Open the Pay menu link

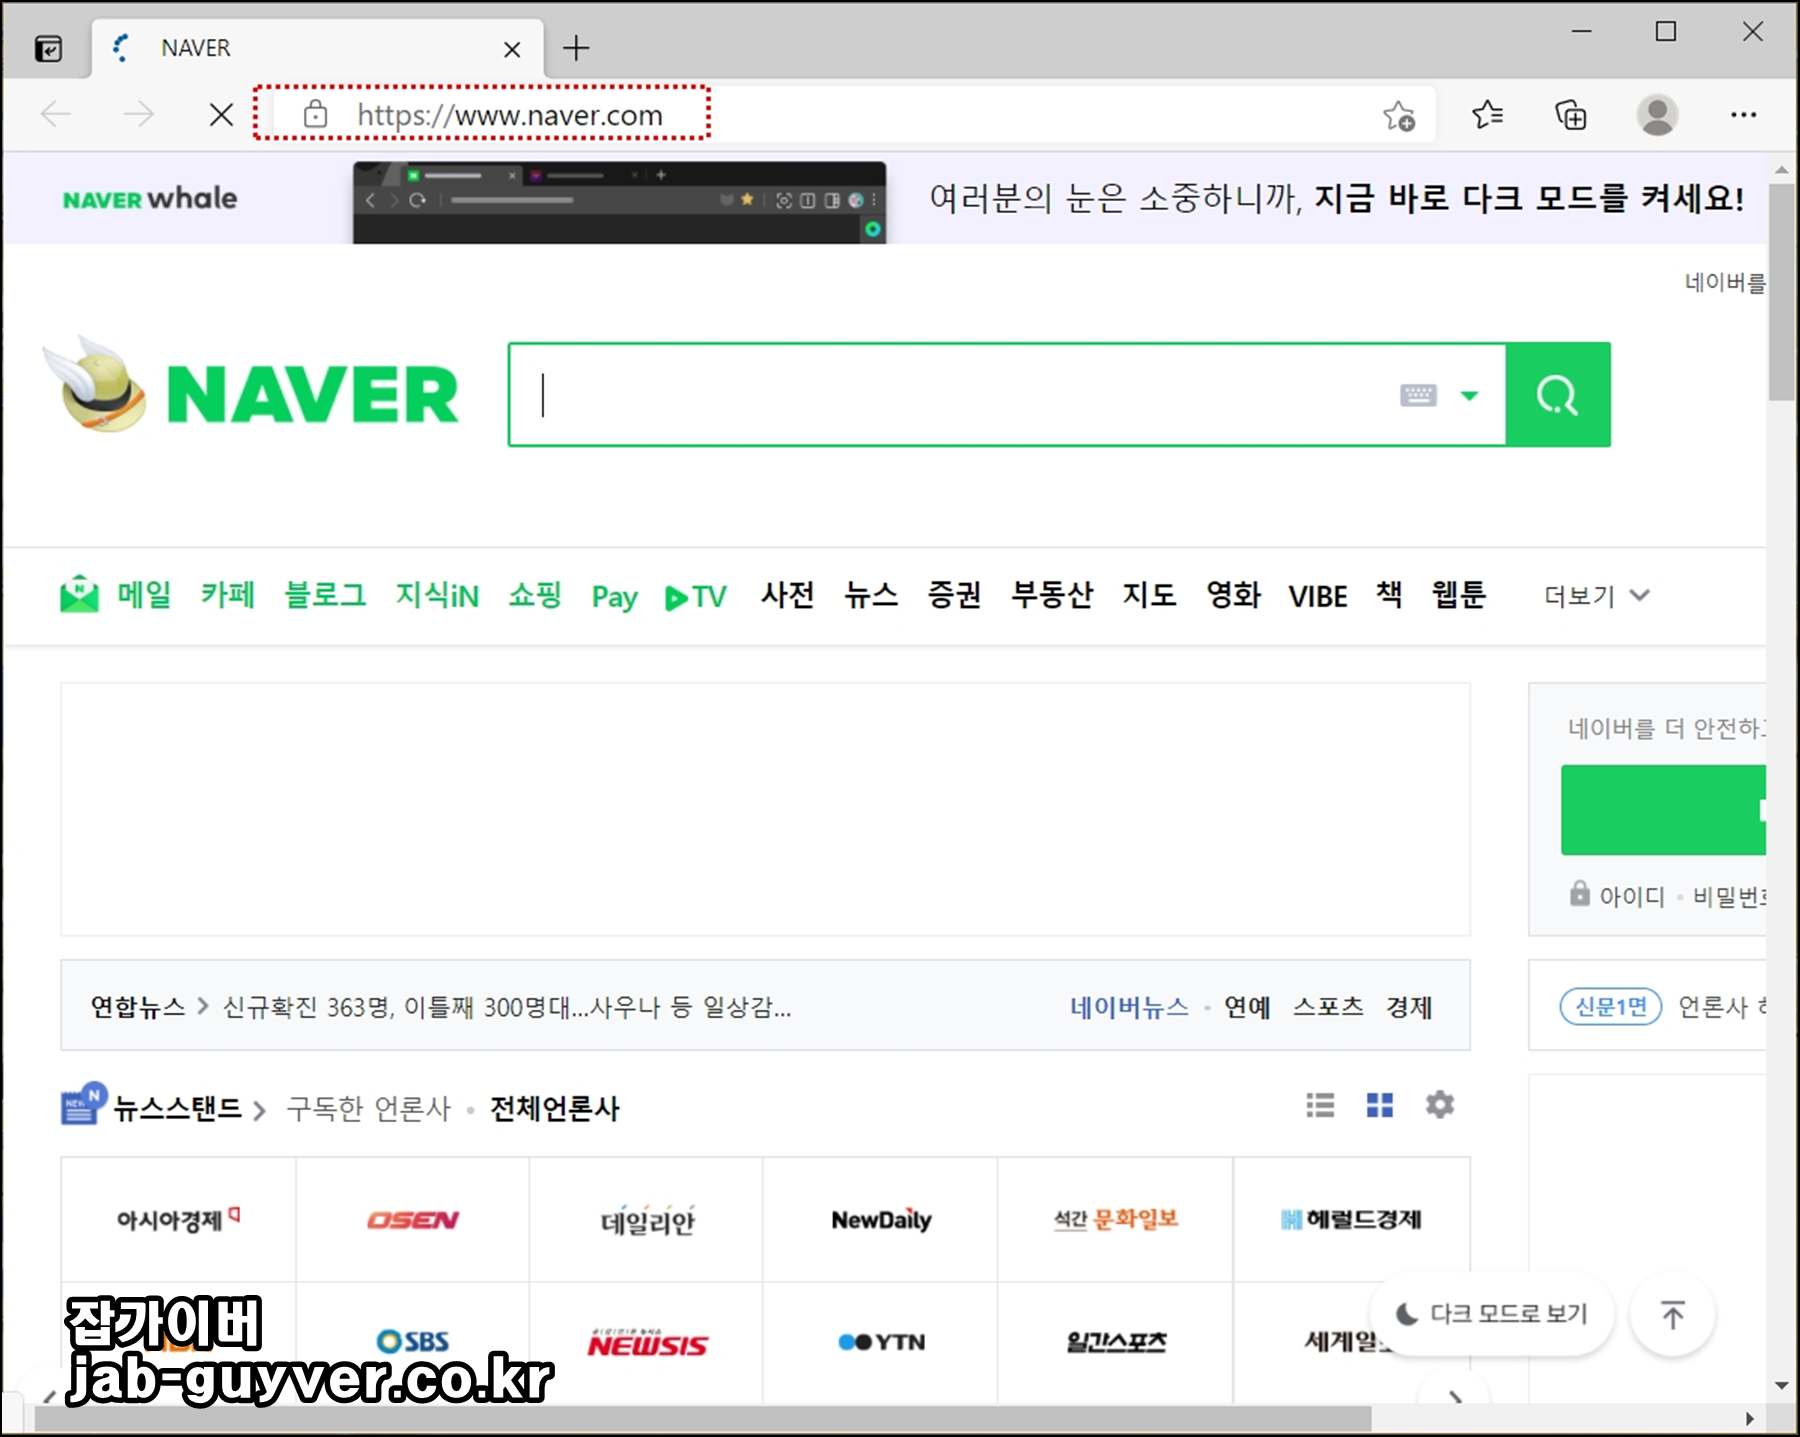pyautogui.click(x=614, y=597)
